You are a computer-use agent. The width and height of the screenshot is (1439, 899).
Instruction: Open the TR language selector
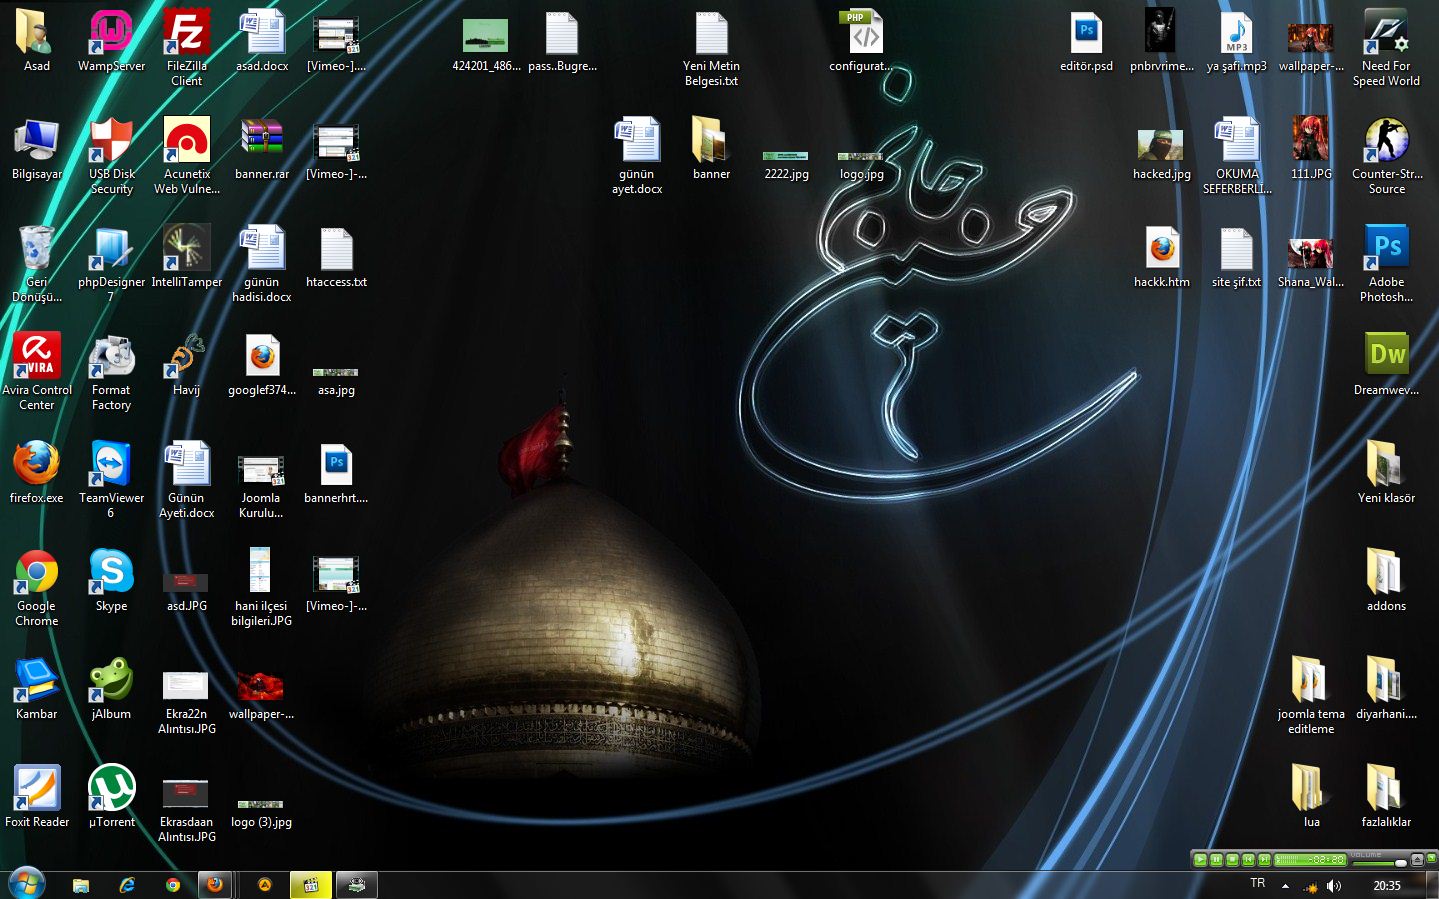pos(1258,883)
